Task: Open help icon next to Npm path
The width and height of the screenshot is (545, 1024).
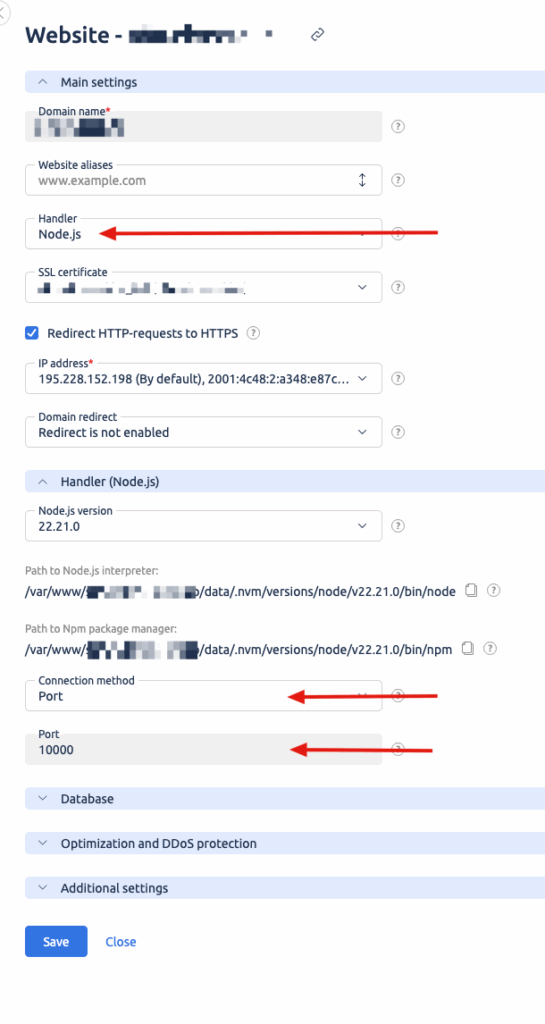Action: click(490, 648)
